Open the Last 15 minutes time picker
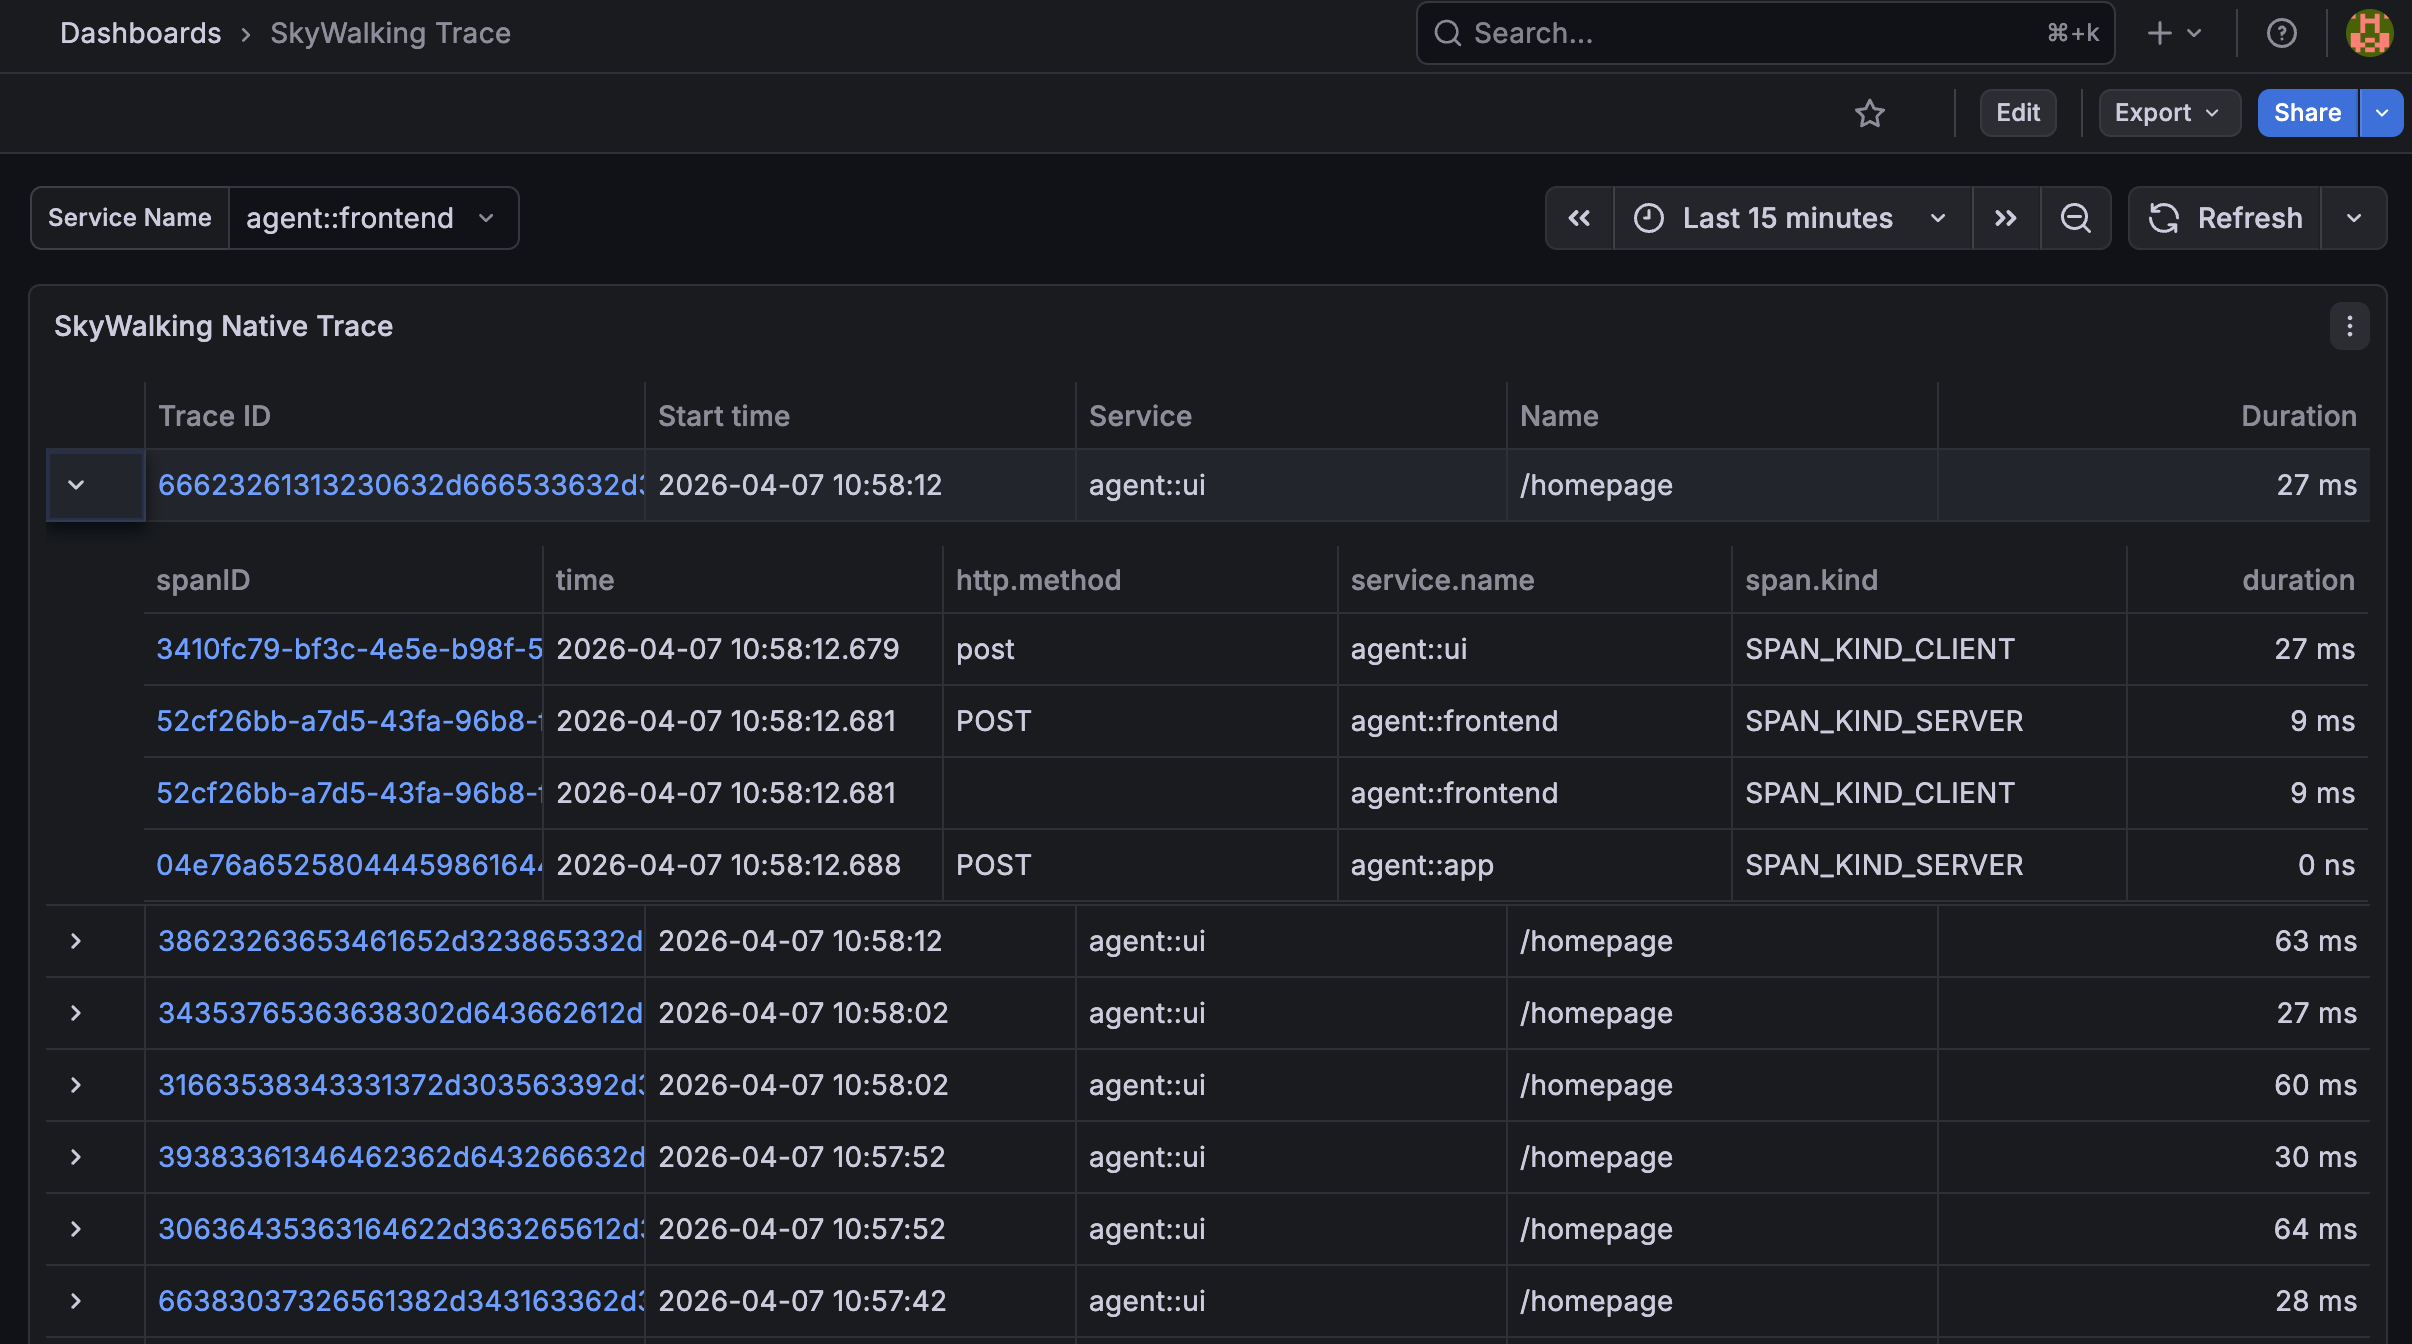2412x1344 pixels. pos(1789,218)
